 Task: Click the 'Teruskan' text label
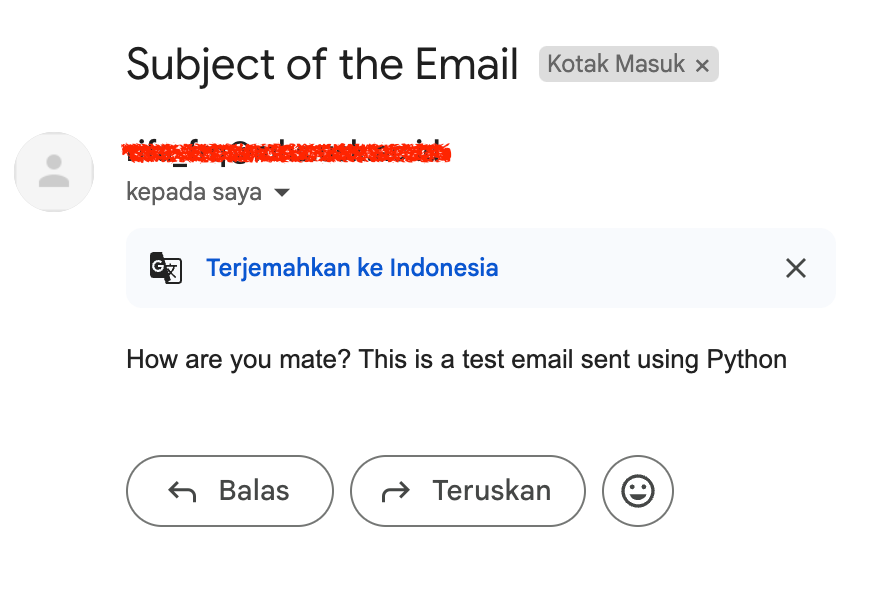pyautogui.click(x=491, y=491)
